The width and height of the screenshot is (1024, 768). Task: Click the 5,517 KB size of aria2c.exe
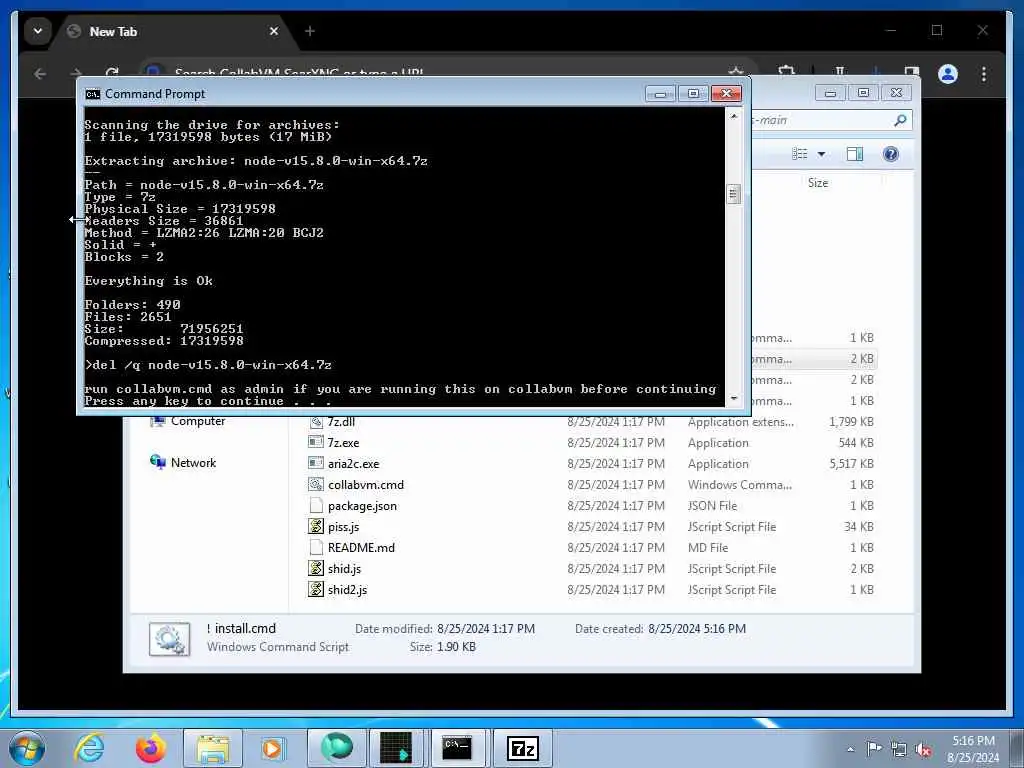tap(851, 464)
